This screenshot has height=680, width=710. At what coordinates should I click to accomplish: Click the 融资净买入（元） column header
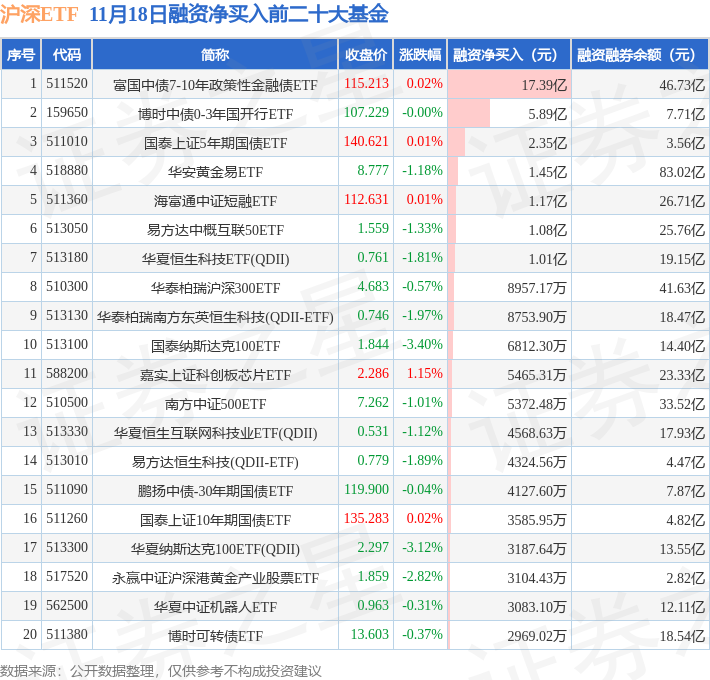pos(509,55)
